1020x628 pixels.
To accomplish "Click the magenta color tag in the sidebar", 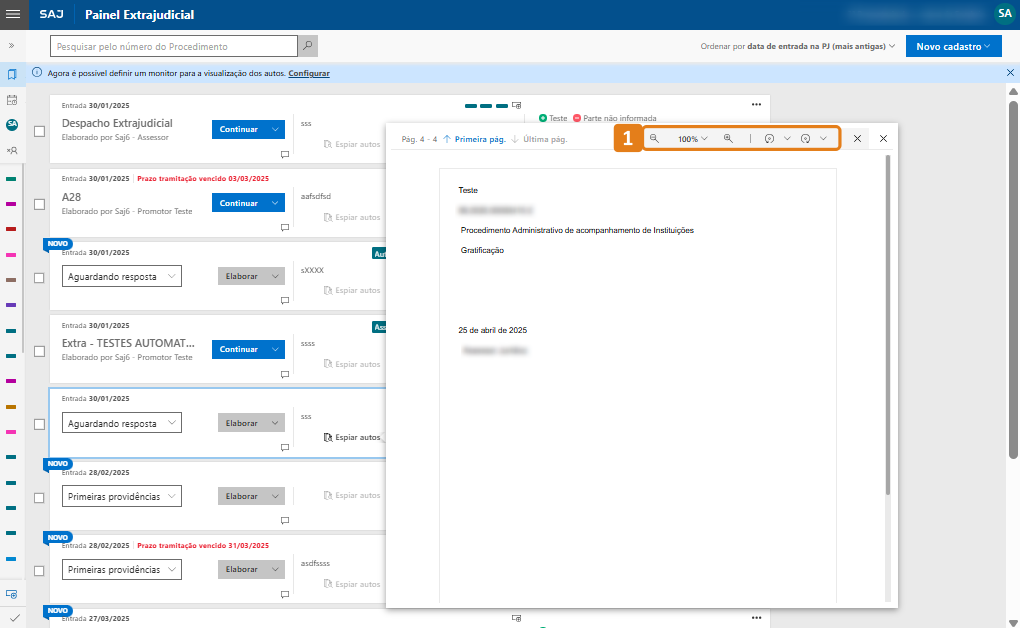I will (x=11, y=203).
